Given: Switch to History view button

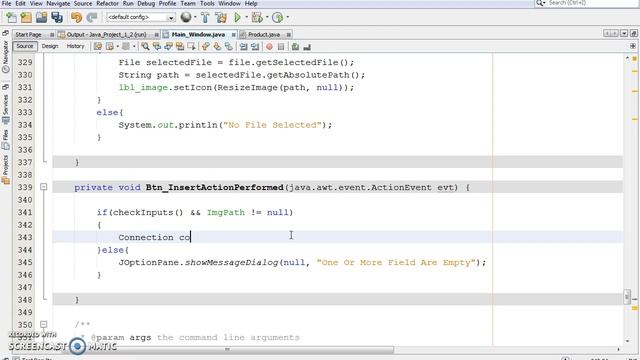Looking at the screenshot, I should coord(75,47).
